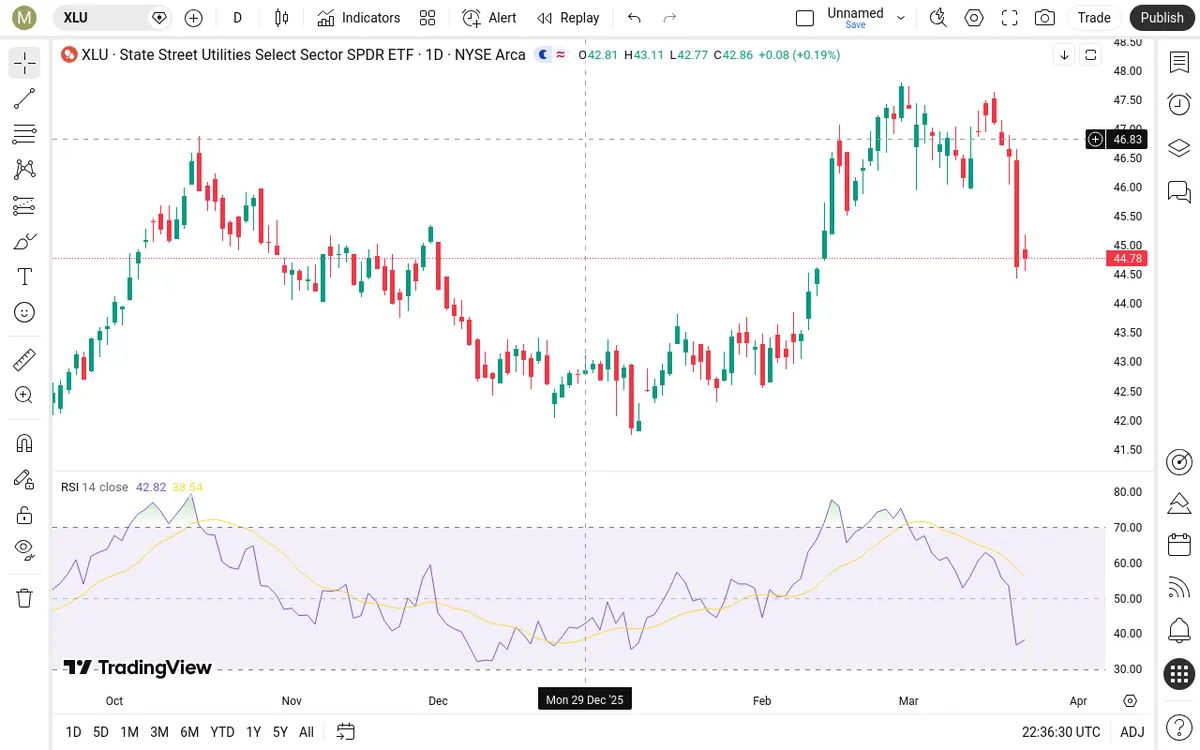Screen dimensions: 1200x750
Task: Toggle ADJ adjusted data
Action: 1132,732
